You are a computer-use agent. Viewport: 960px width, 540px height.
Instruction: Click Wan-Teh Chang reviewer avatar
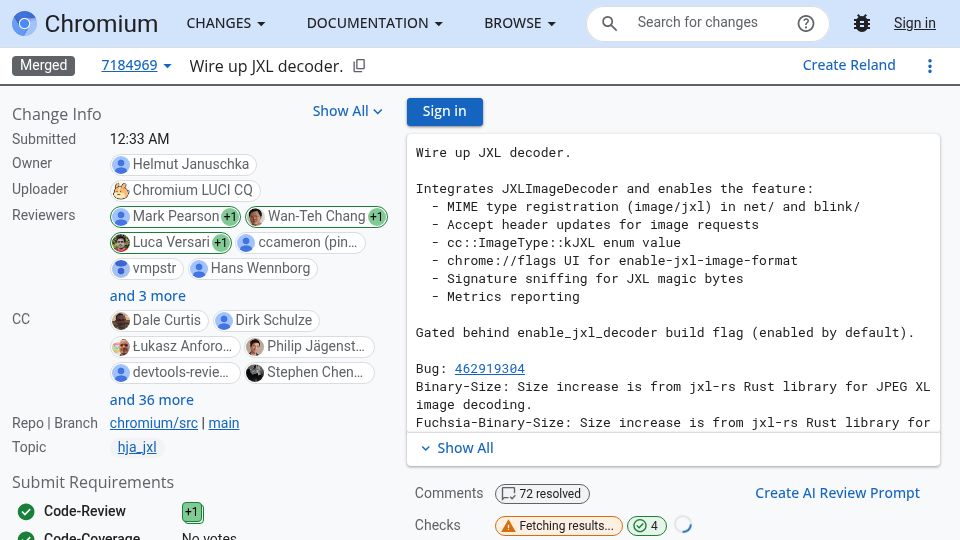tap(256, 216)
